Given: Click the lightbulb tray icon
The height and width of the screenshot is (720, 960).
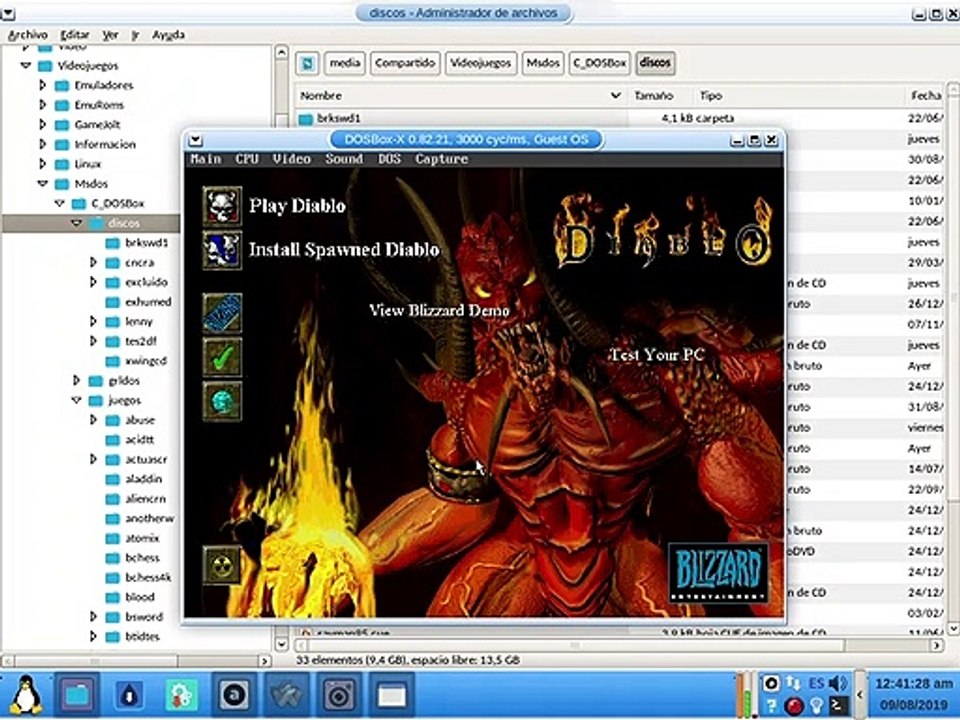Looking at the screenshot, I should coord(816,706).
